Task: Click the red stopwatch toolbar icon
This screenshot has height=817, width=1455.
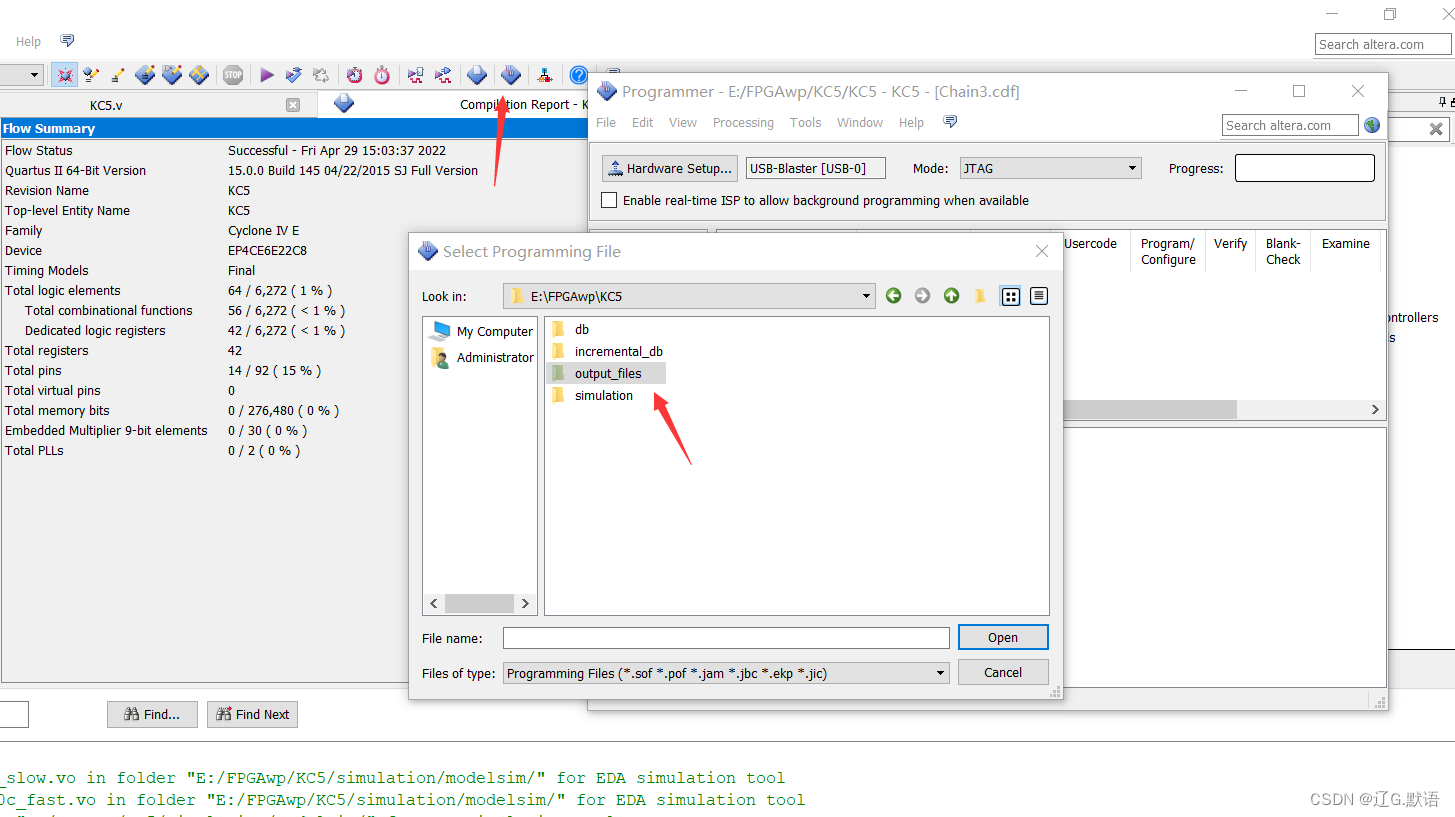Action: (x=382, y=75)
